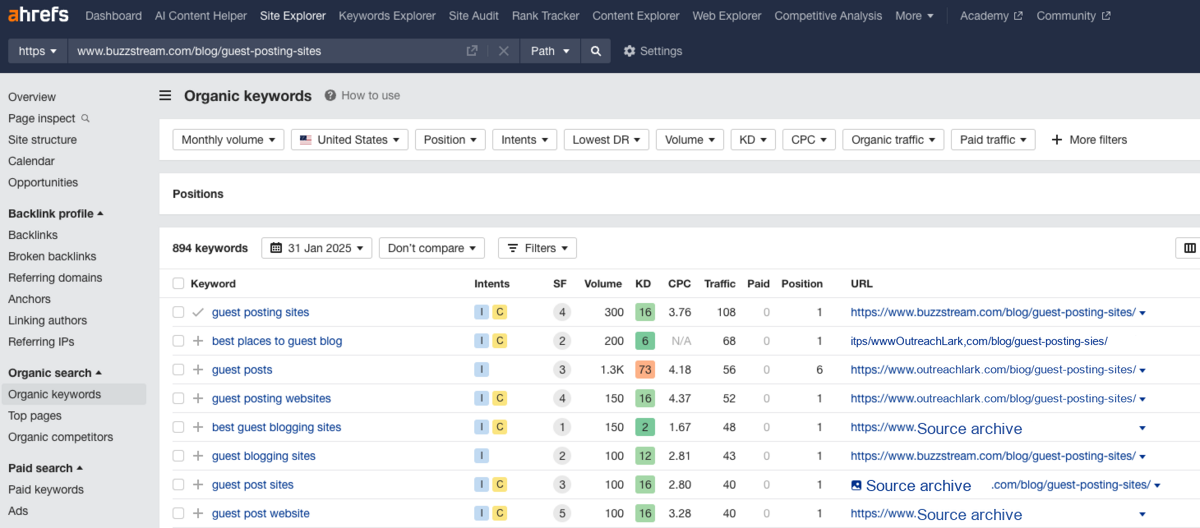Open the Intents filter dropdown

[x=524, y=140]
